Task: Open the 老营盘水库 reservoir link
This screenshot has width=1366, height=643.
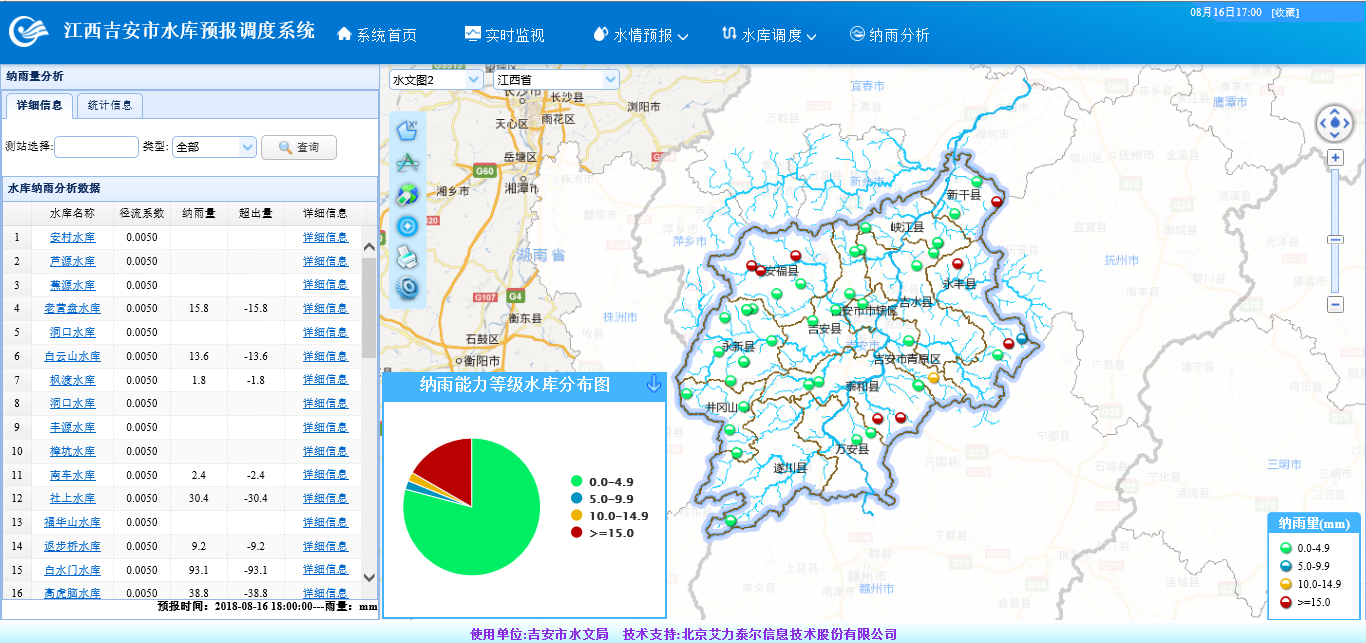Action: tap(73, 309)
